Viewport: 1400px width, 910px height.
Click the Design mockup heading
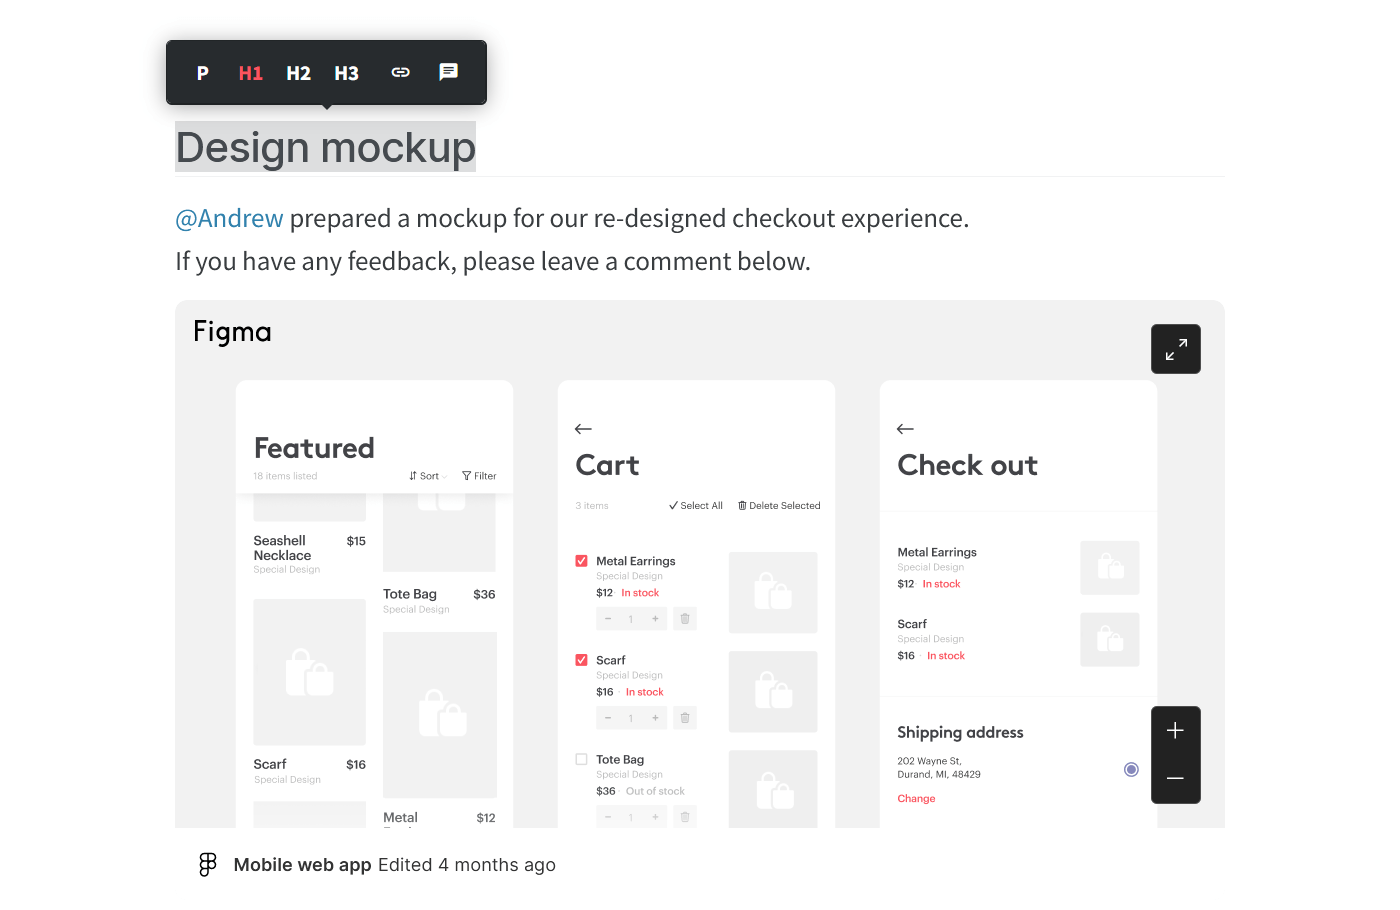click(325, 147)
